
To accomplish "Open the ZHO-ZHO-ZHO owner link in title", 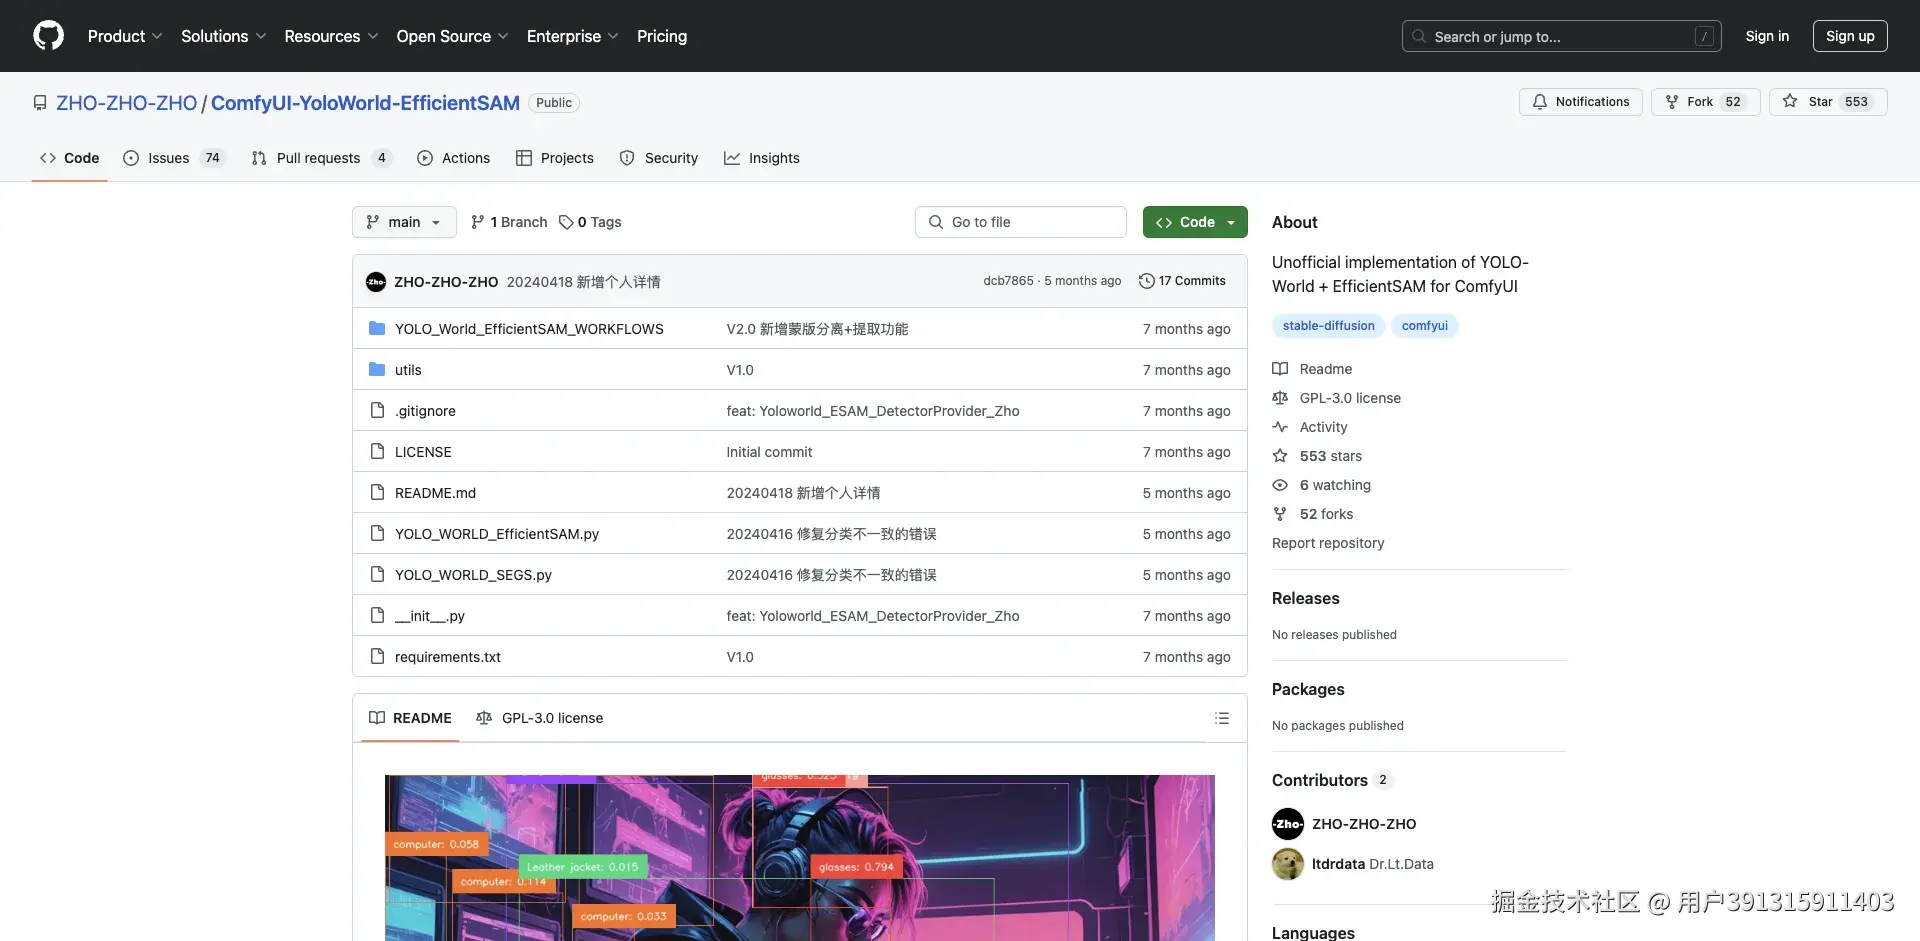I will point(127,103).
